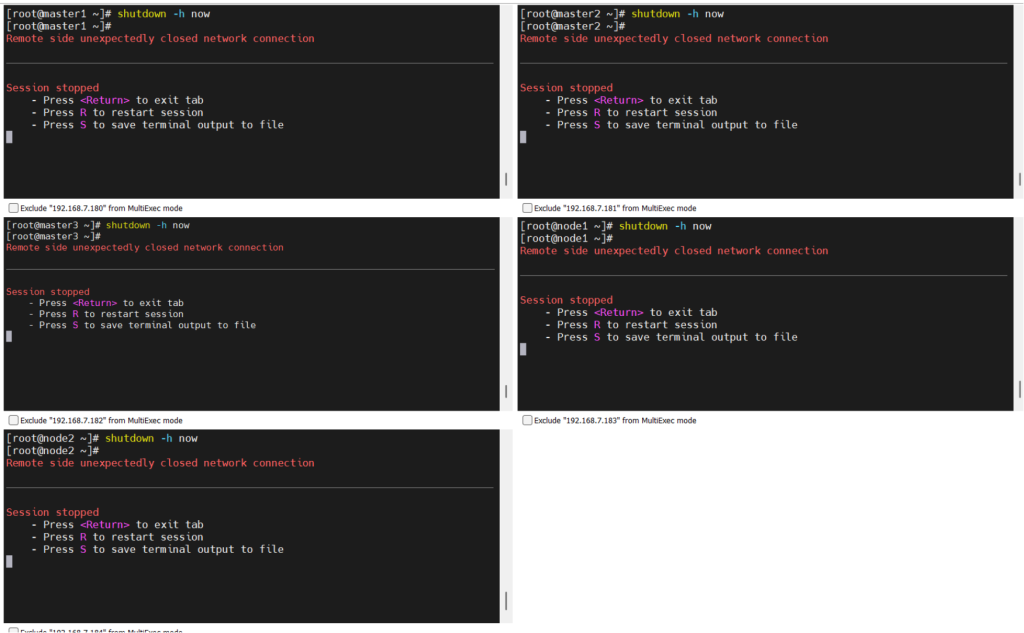The height and width of the screenshot is (633, 1024).
Task: Click the "<Return>" text in node2 terminal
Action: 105,524
